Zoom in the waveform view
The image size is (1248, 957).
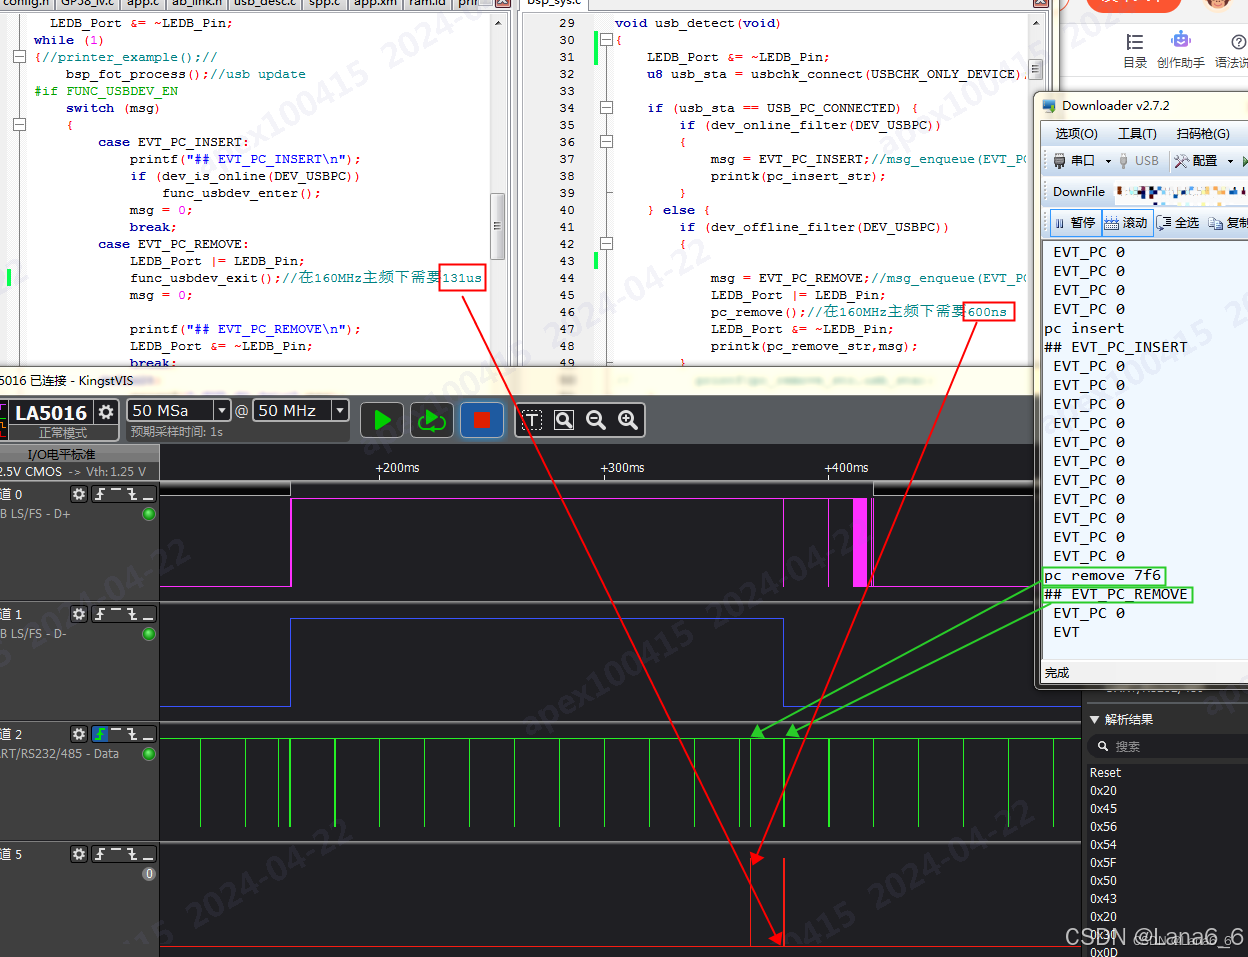(628, 420)
